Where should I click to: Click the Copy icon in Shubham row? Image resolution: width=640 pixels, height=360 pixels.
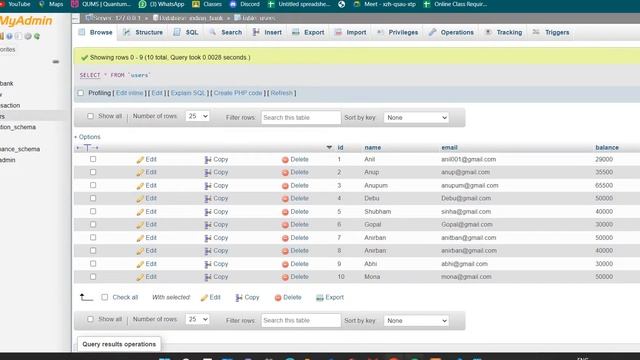coord(208,212)
